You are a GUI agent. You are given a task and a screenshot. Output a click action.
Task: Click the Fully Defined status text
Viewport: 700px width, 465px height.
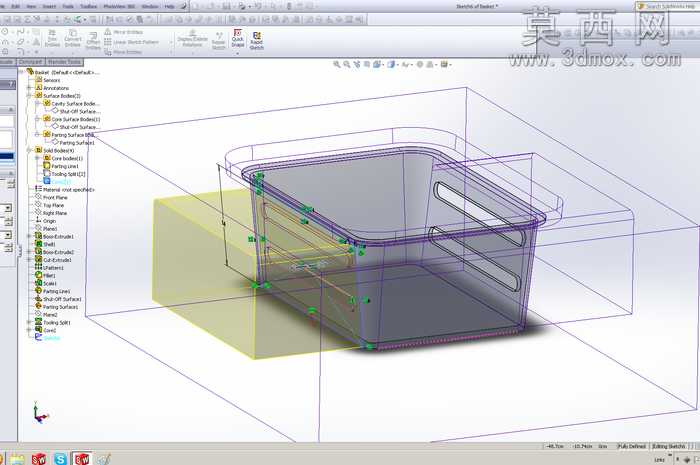(632, 446)
